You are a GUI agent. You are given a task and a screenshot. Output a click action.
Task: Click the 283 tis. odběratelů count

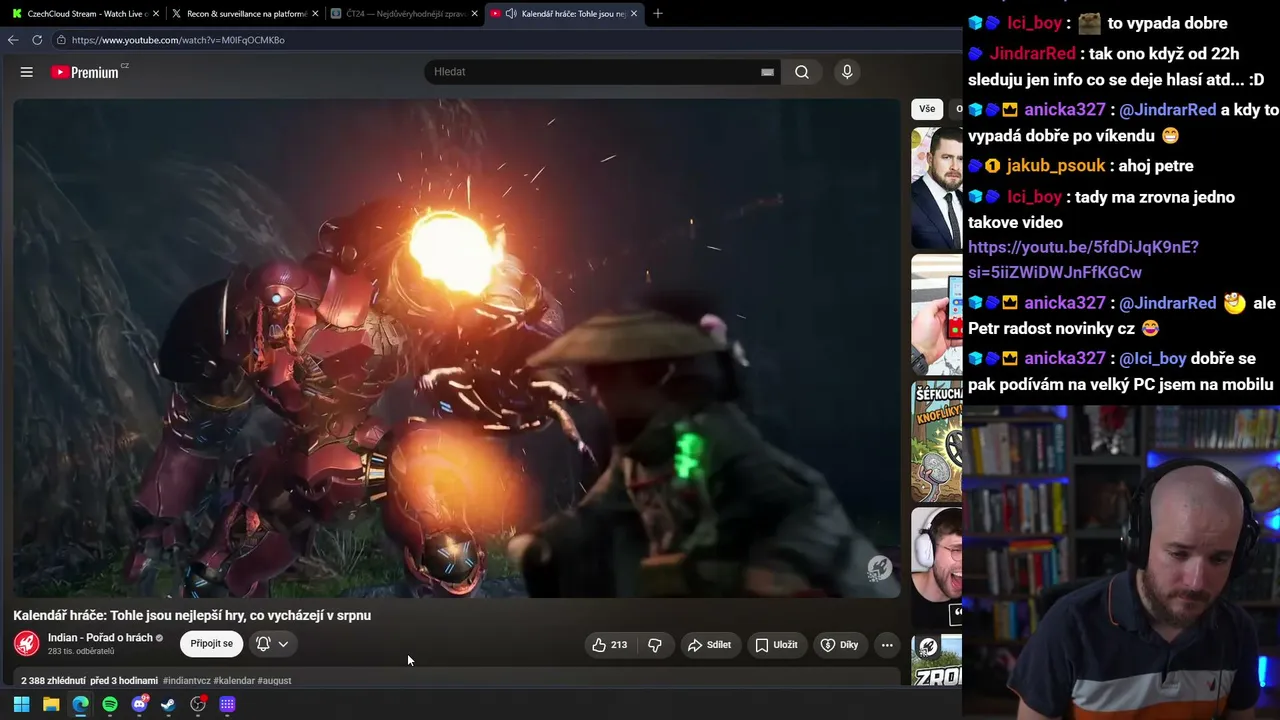pyautogui.click(x=81, y=651)
